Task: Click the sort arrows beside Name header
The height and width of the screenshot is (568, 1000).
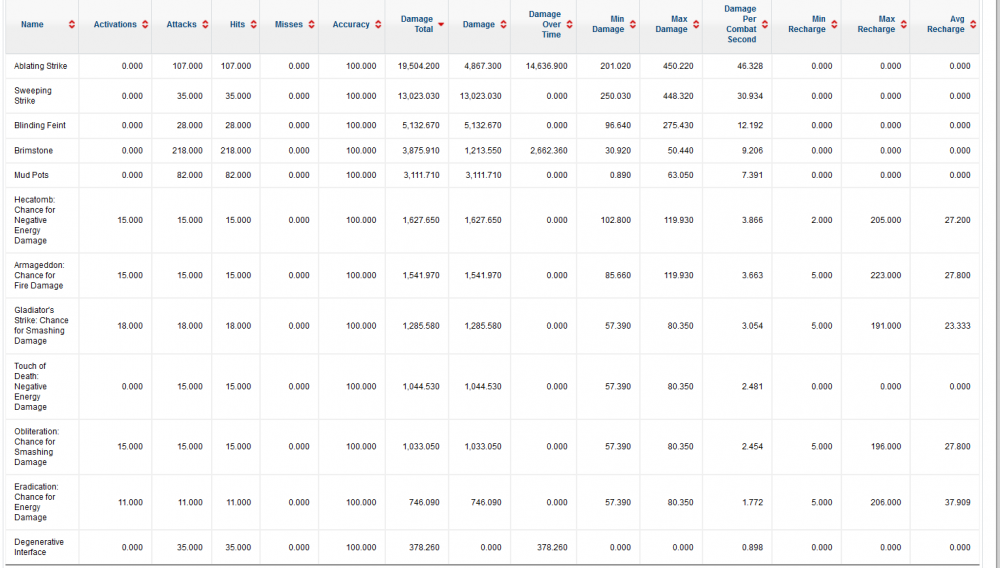Action: 71,24
